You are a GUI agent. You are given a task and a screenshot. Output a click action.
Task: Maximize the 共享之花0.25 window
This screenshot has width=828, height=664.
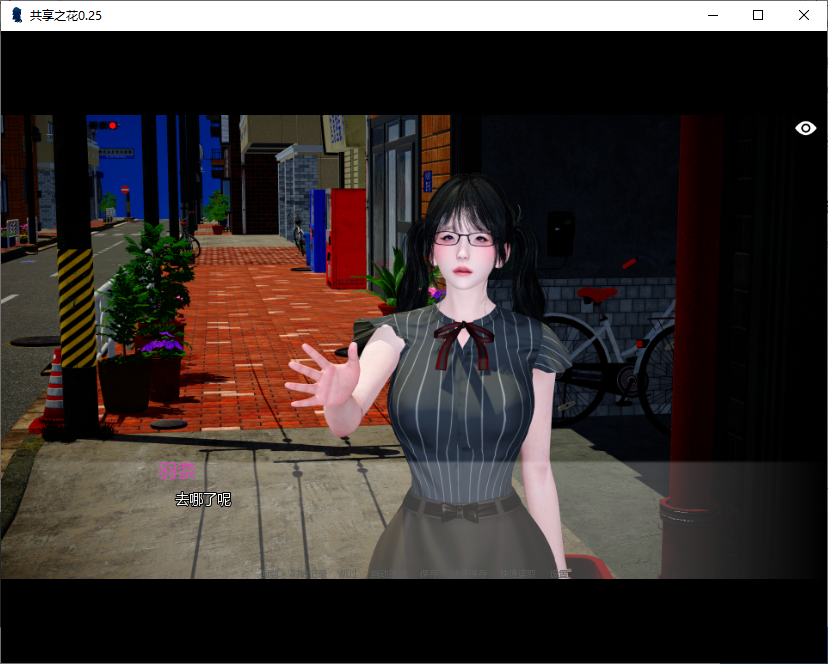tap(758, 15)
